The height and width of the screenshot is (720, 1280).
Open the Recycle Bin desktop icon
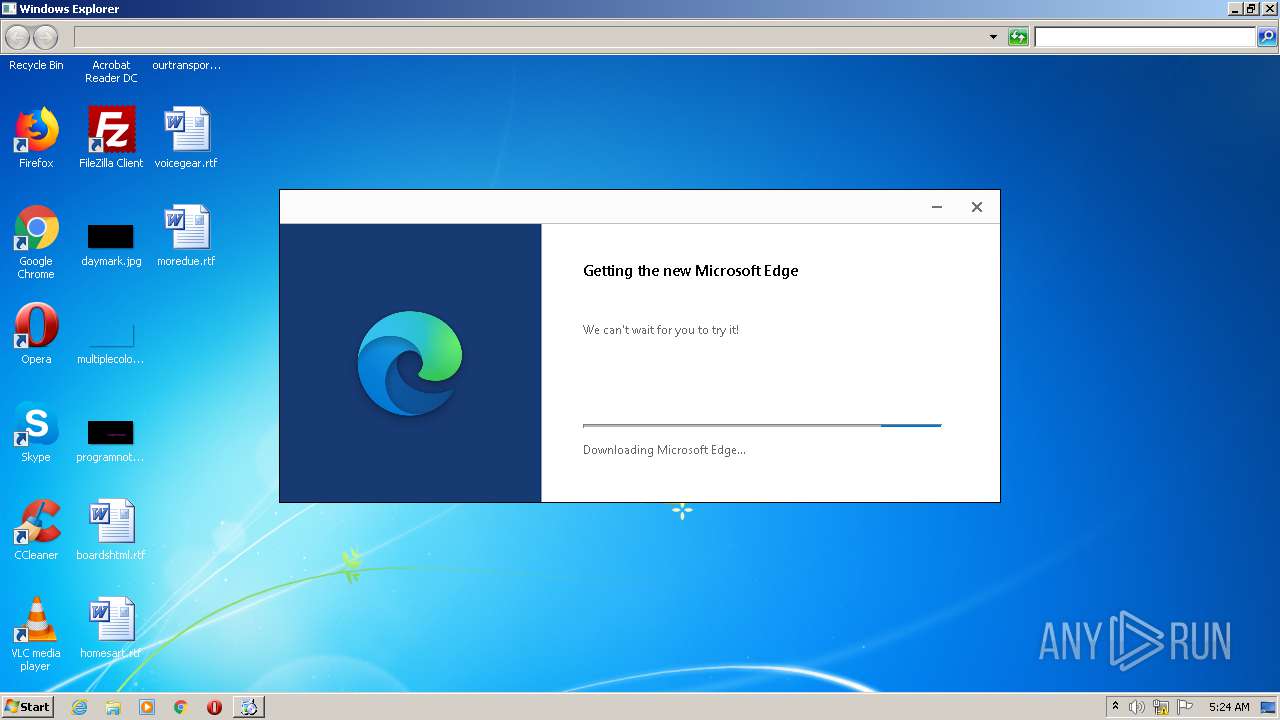36,65
